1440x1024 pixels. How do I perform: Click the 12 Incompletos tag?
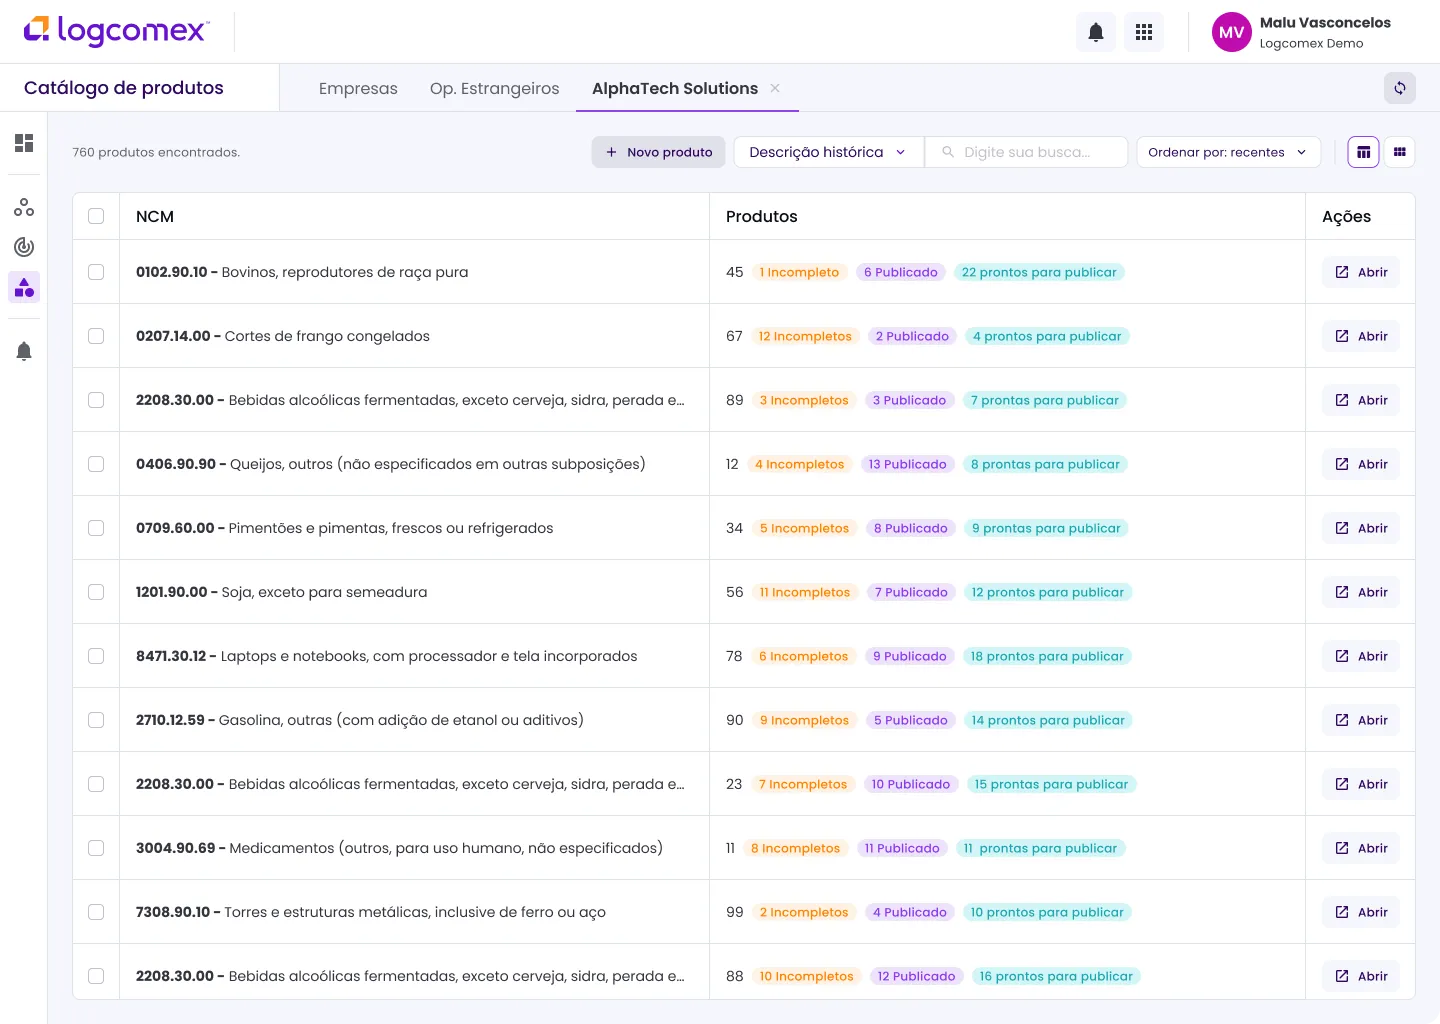click(805, 336)
